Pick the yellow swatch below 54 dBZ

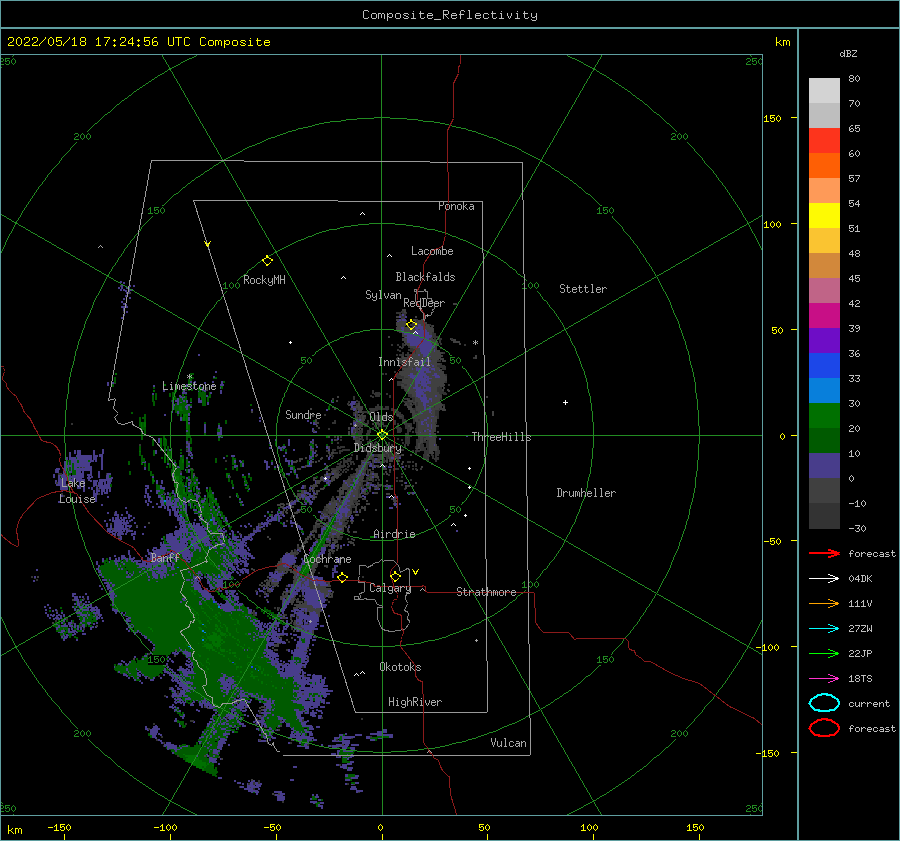click(x=824, y=215)
